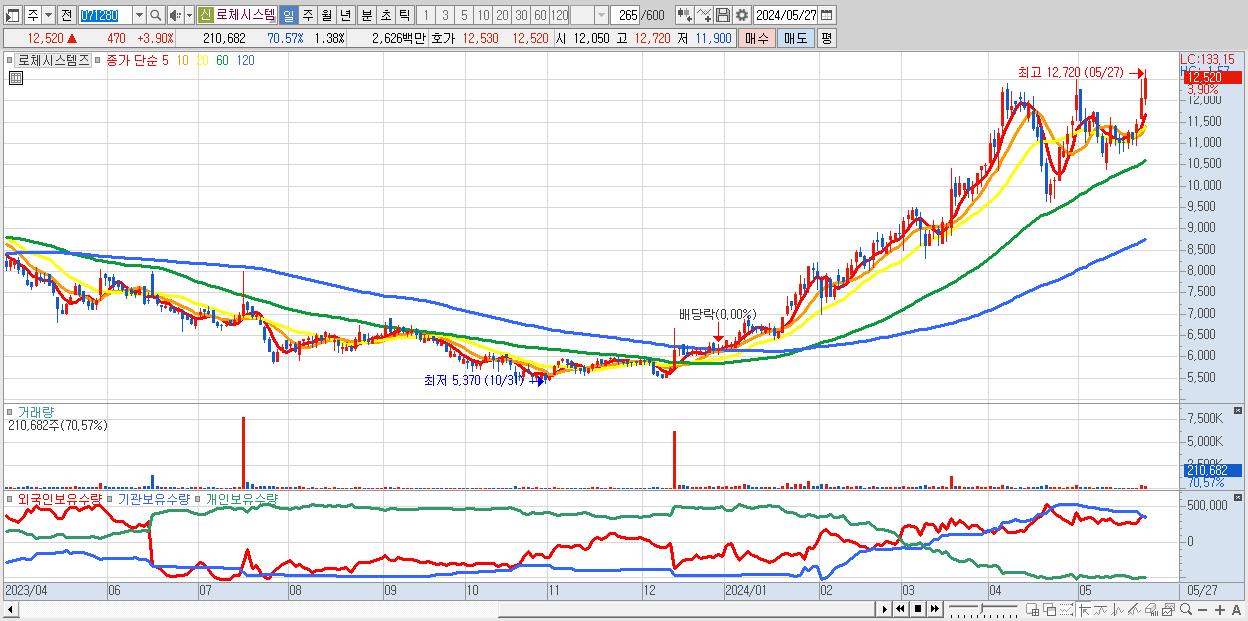Click the magnifier zoom icon in bottom toolbar
Viewport: 1248px width, 621px height.
[x=1185, y=609]
